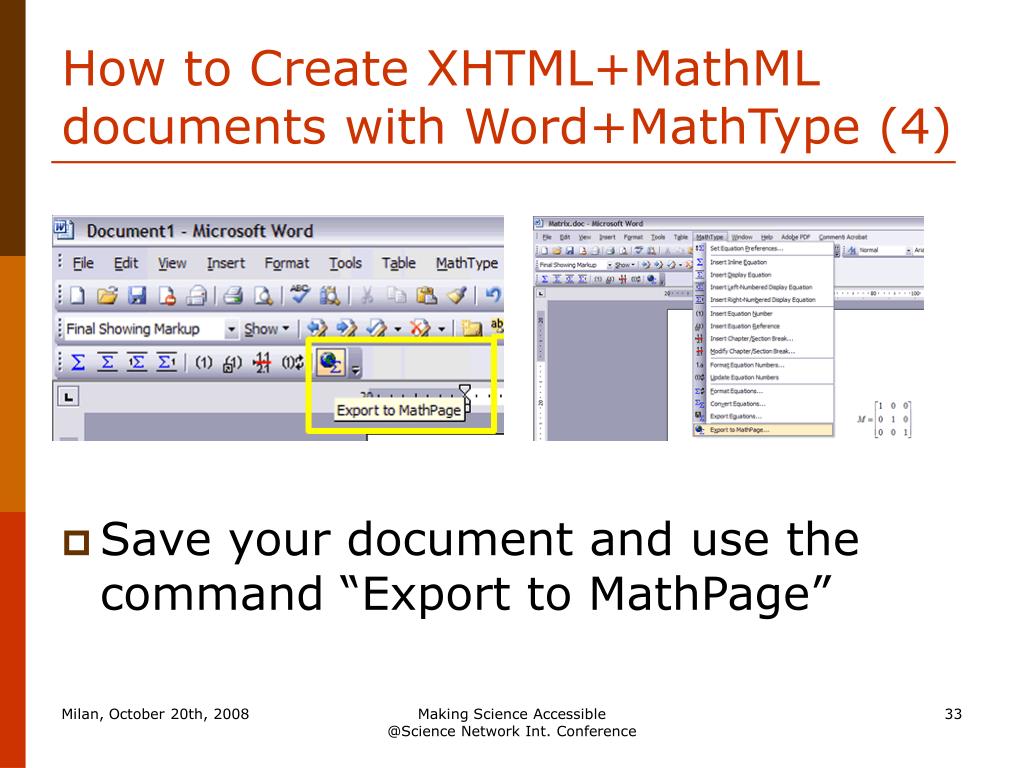
Task: Click Print icon in Document1 toolbar
Action: [x=232, y=296]
